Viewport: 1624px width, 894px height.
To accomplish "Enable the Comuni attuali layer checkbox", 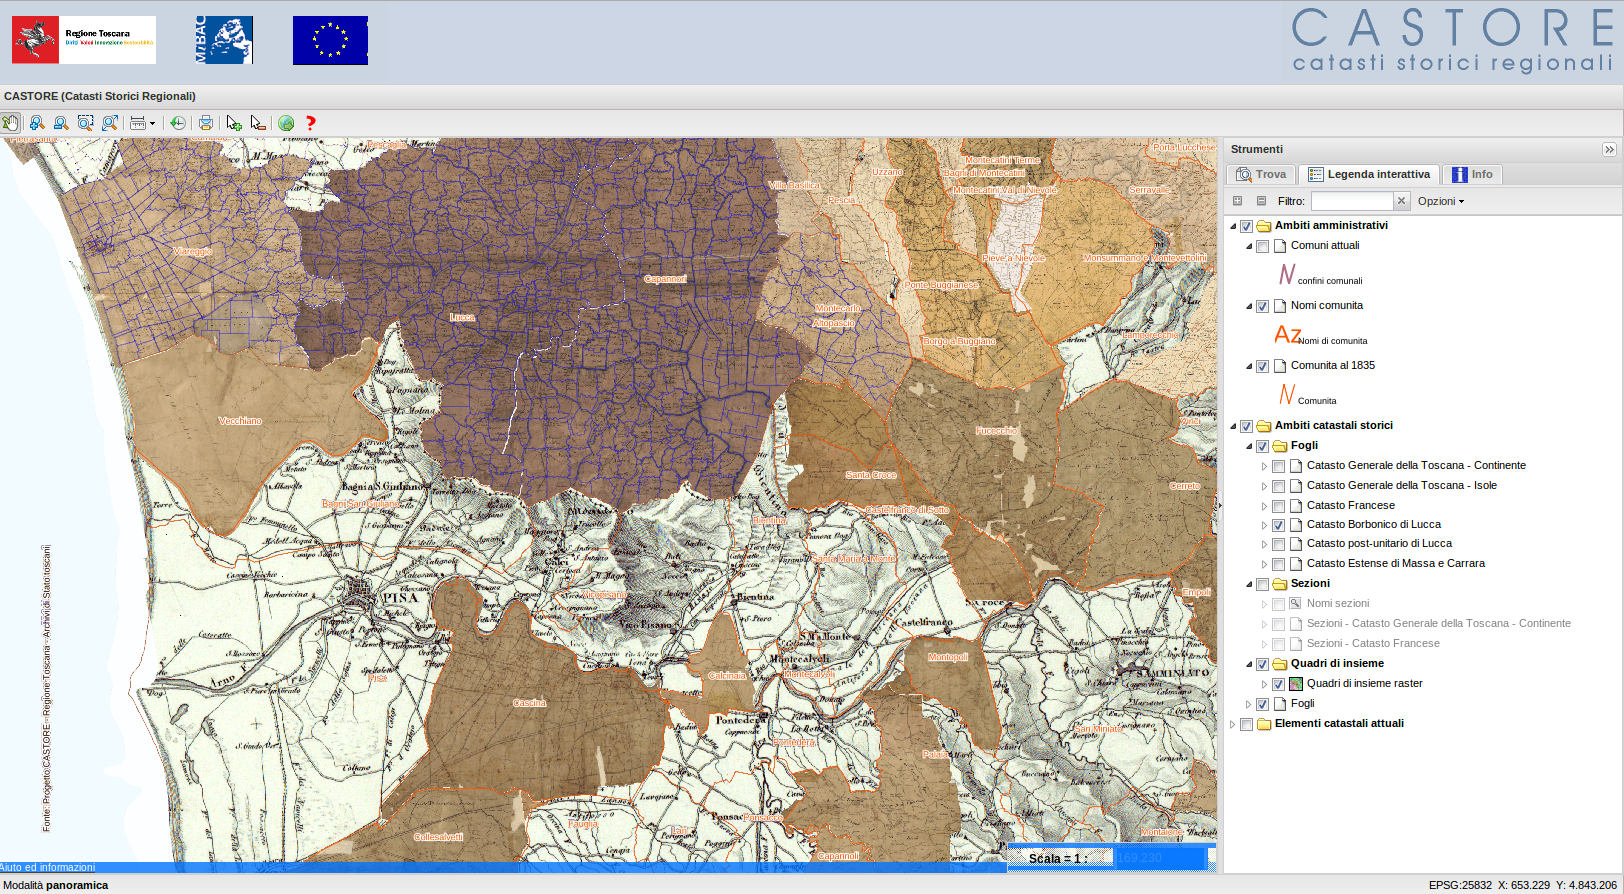I will pyautogui.click(x=1263, y=246).
